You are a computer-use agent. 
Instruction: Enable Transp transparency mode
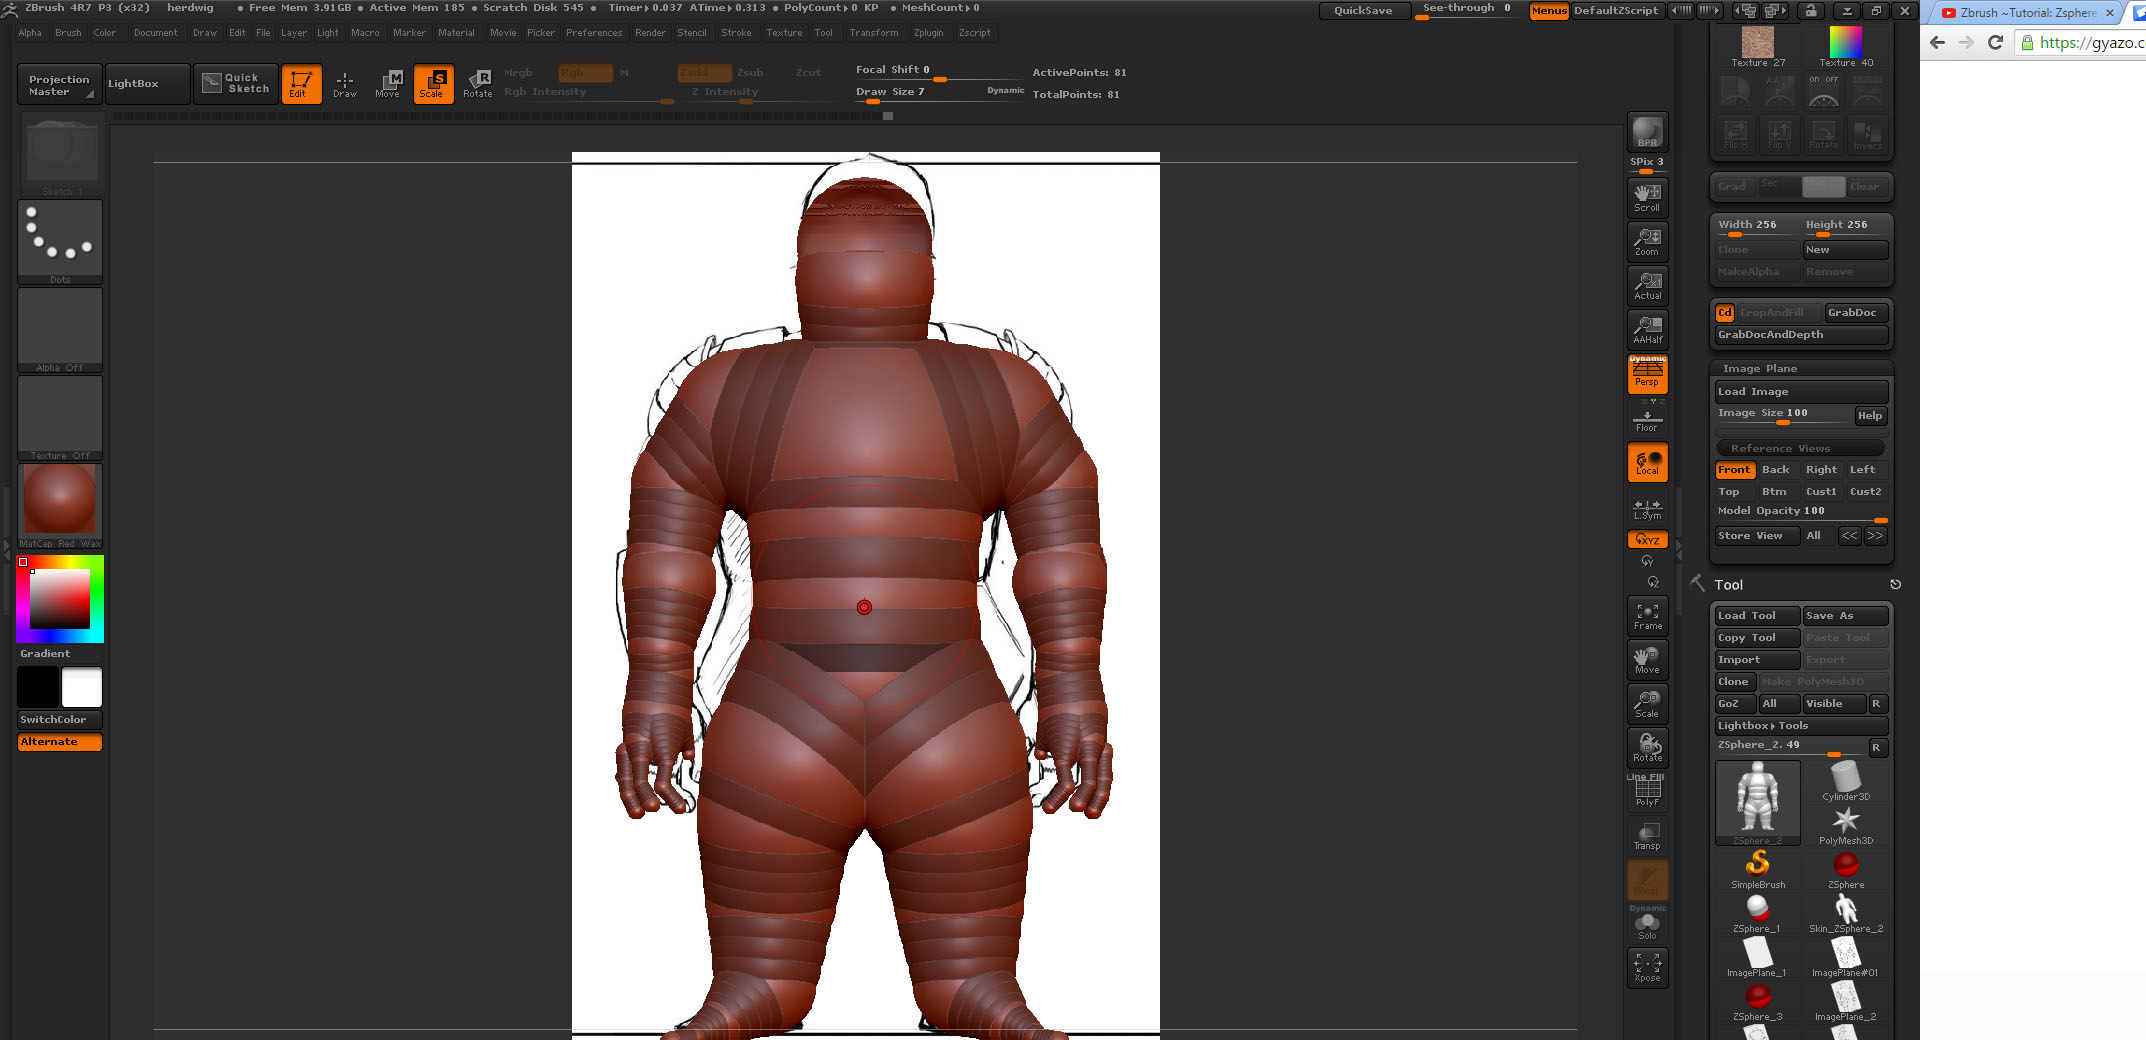[1647, 836]
